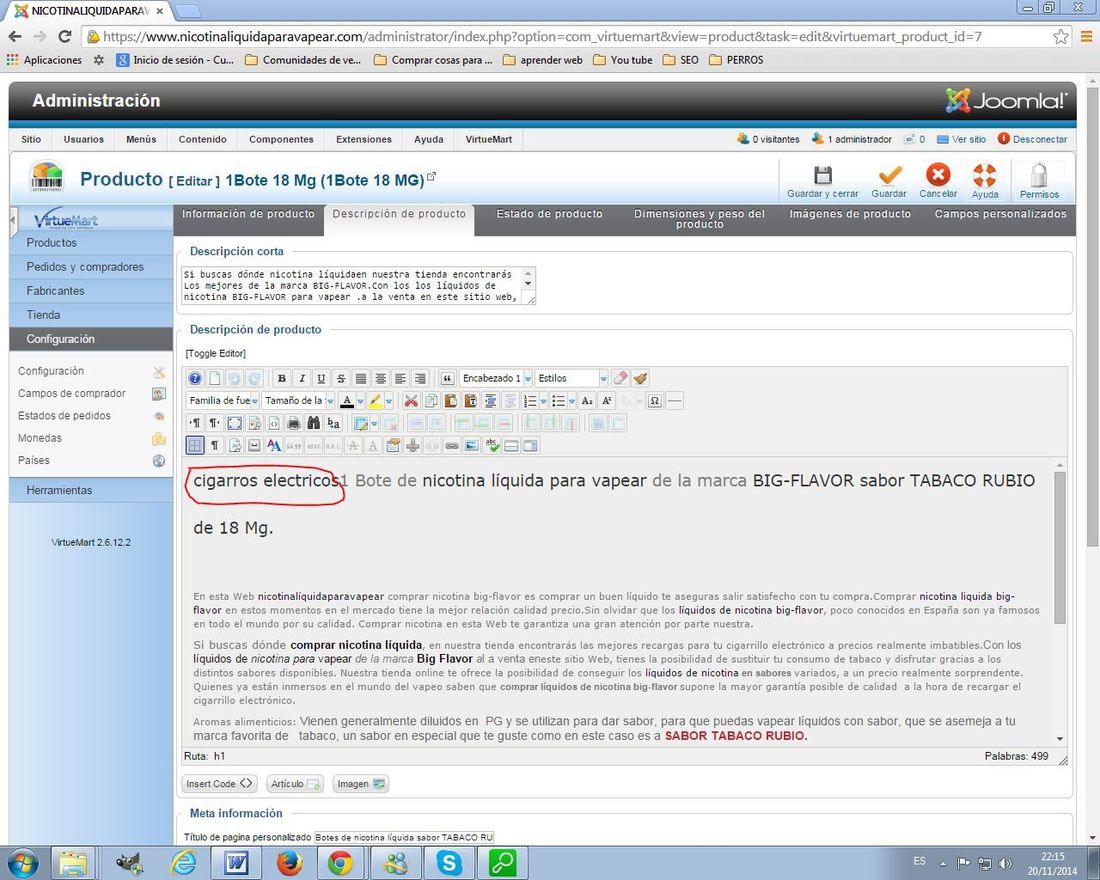Viewport: 1100px width, 880px height.
Task: Switch to Imágenes de producto tab
Action: 850,214
